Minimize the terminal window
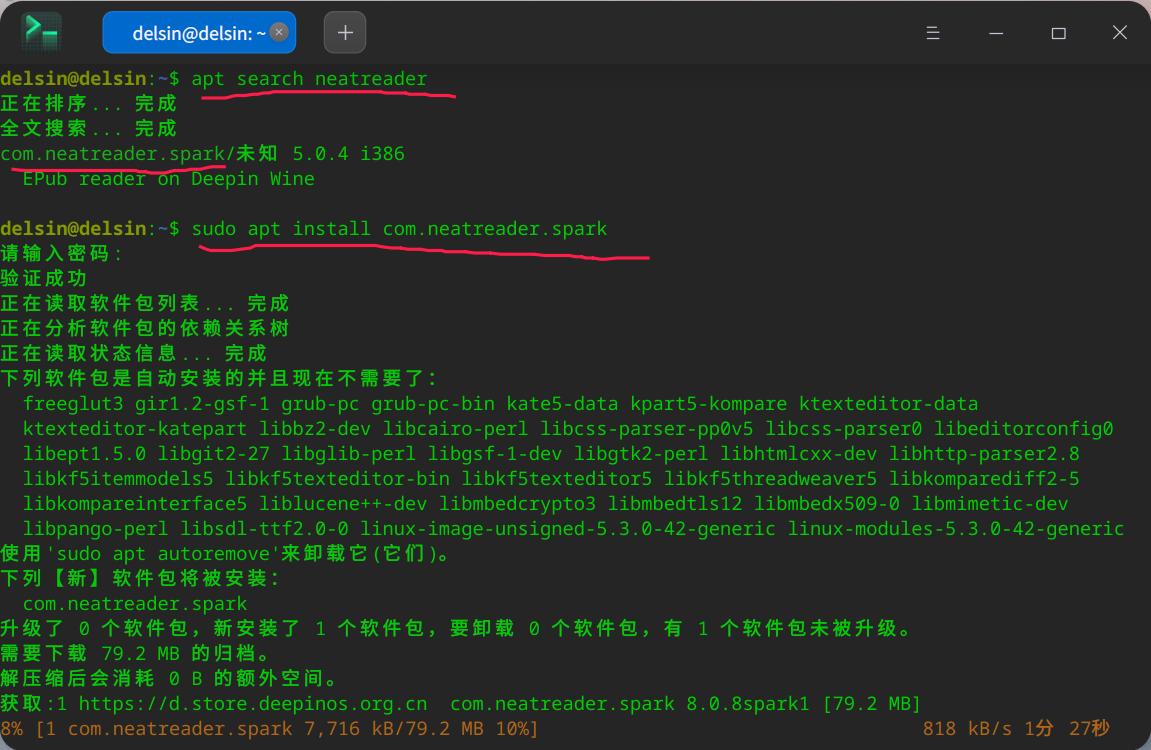 point(996,32)
